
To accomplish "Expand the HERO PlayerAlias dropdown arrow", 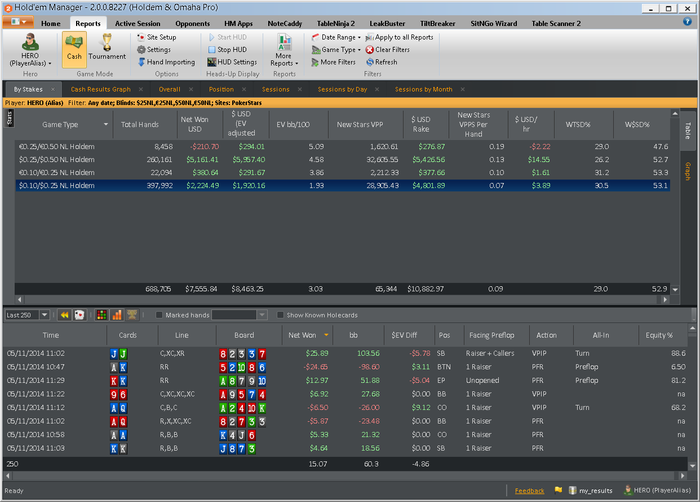I will coord(50,63).
